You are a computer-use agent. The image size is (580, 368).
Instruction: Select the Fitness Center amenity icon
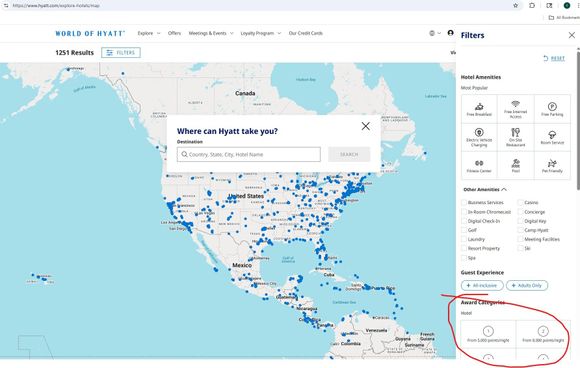click(479, 166)
